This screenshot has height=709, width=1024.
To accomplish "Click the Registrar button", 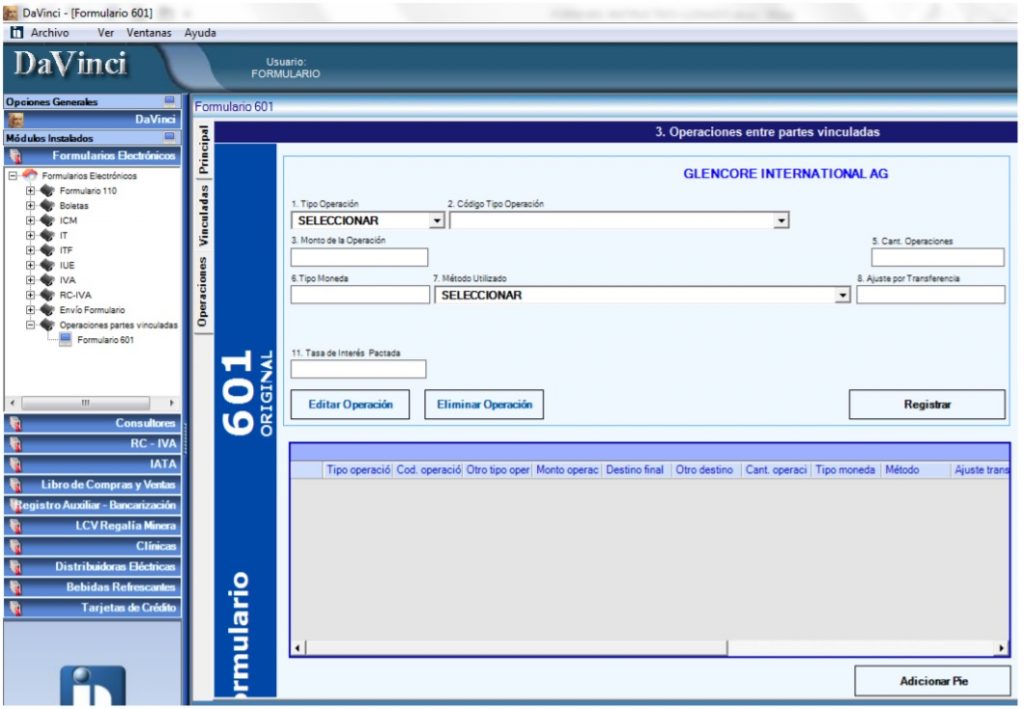I will click(926, 405).
